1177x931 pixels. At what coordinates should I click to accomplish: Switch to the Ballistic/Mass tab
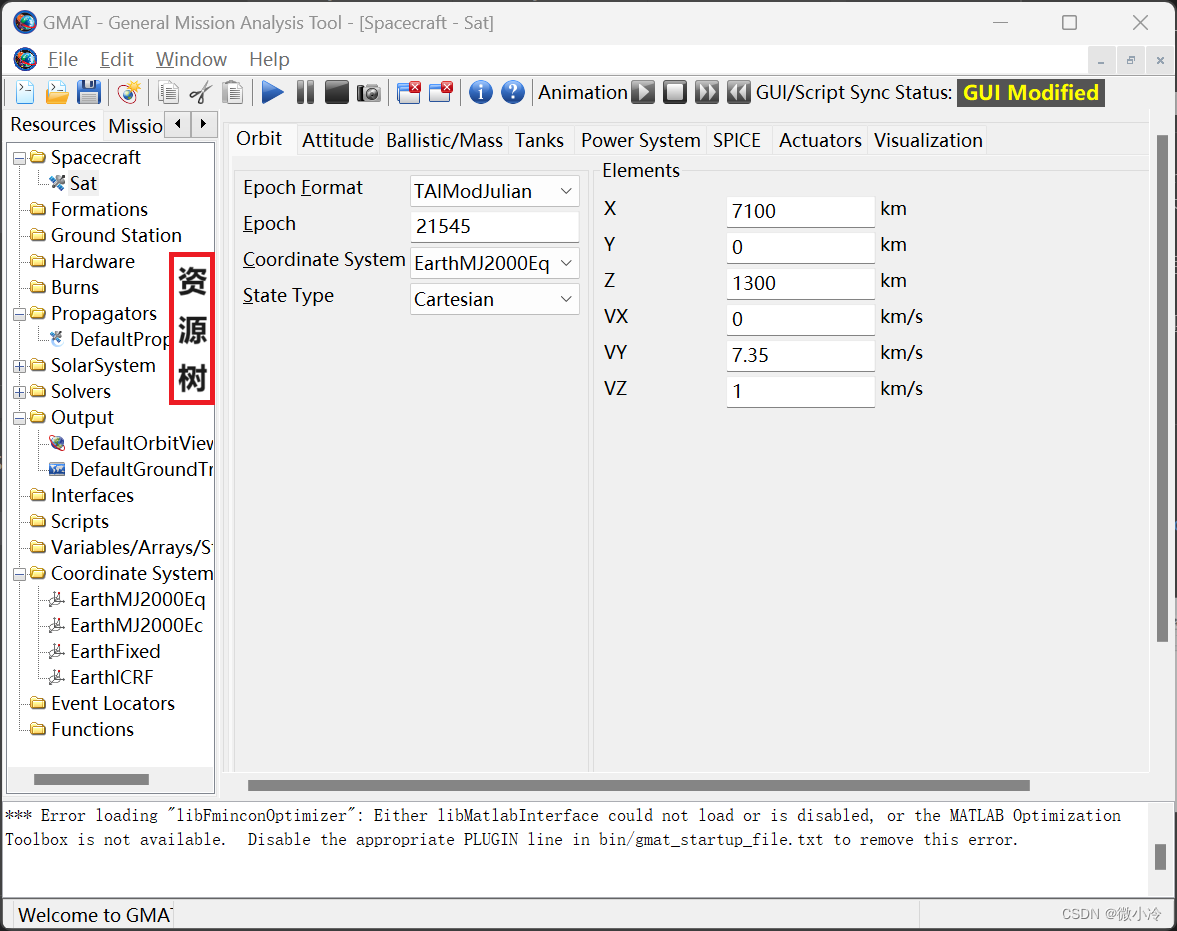[444, 140]
